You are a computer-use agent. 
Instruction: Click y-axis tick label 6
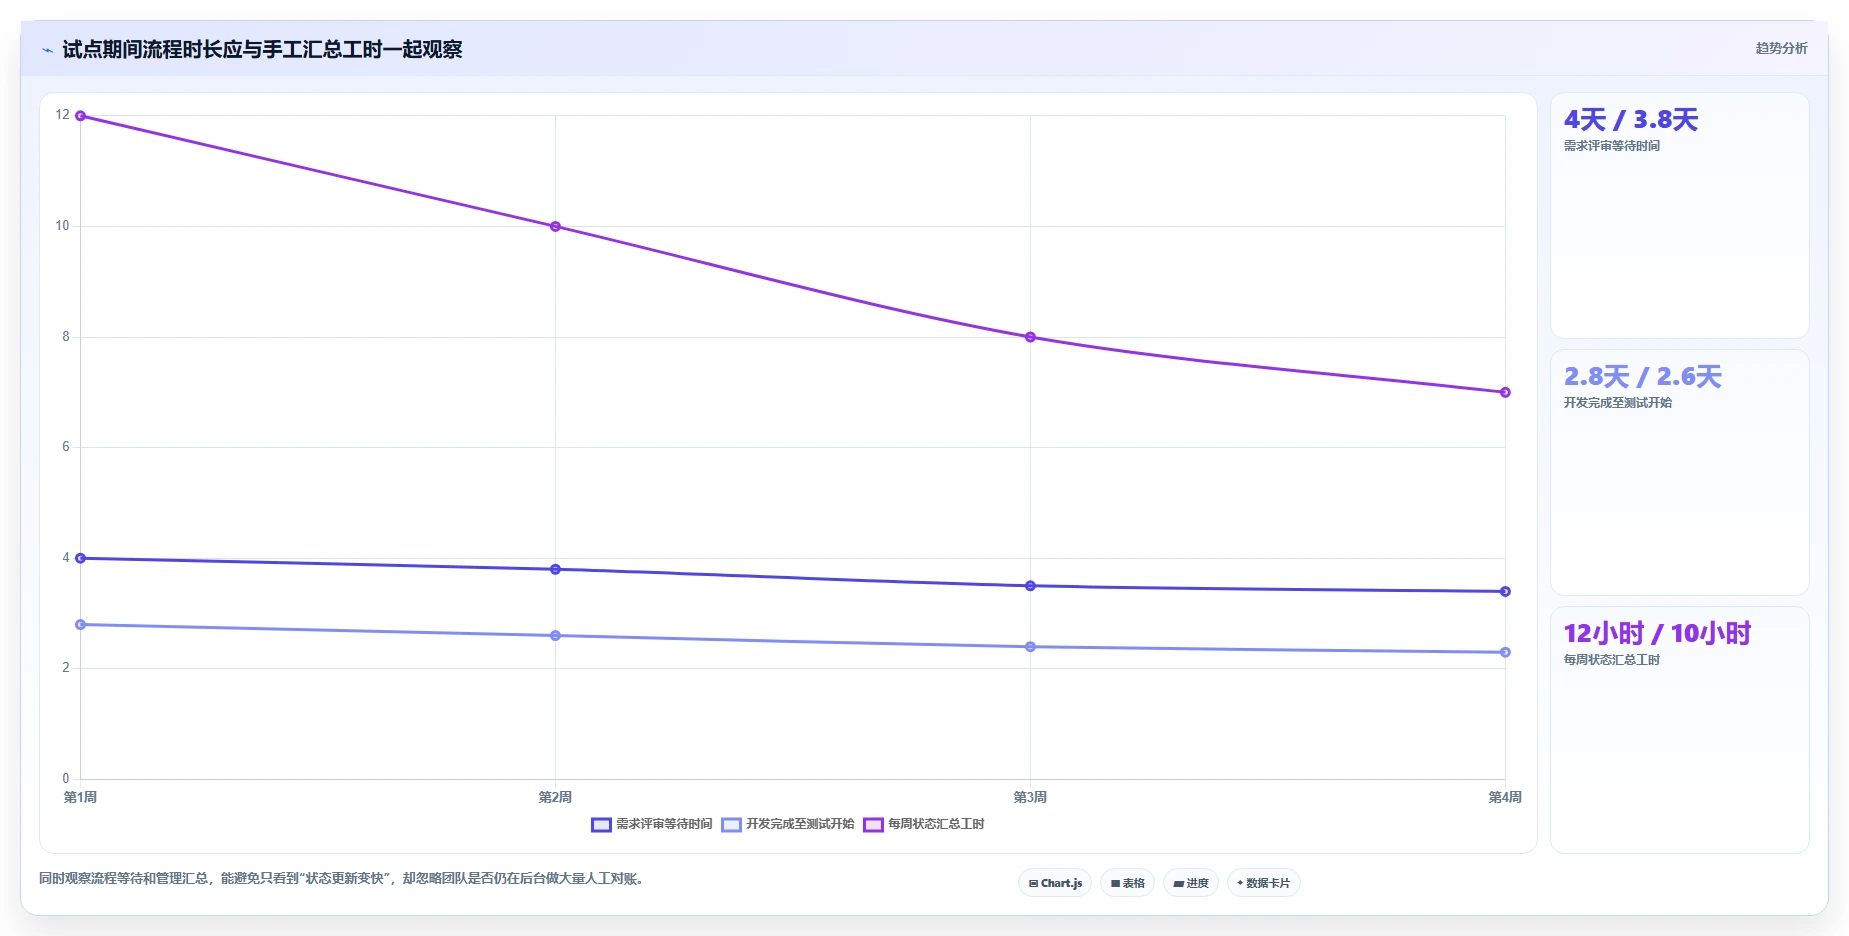66,447
